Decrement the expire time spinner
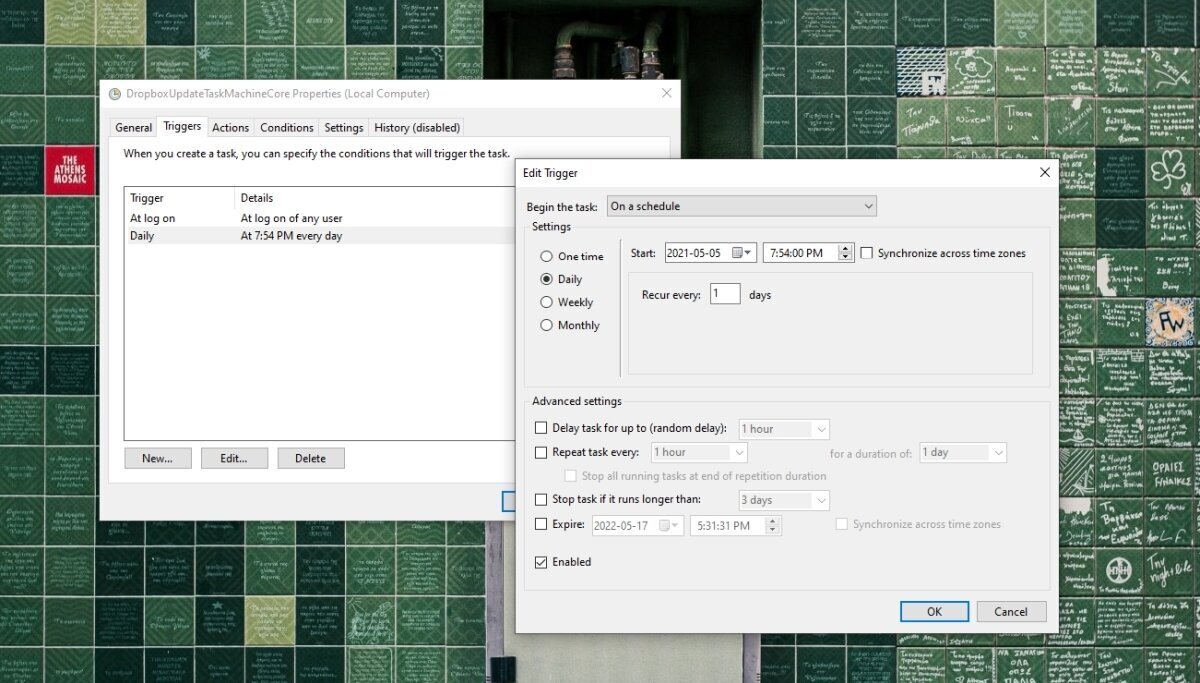The height and width of the screenshot is (683, 1200). [x=772, y=528]
